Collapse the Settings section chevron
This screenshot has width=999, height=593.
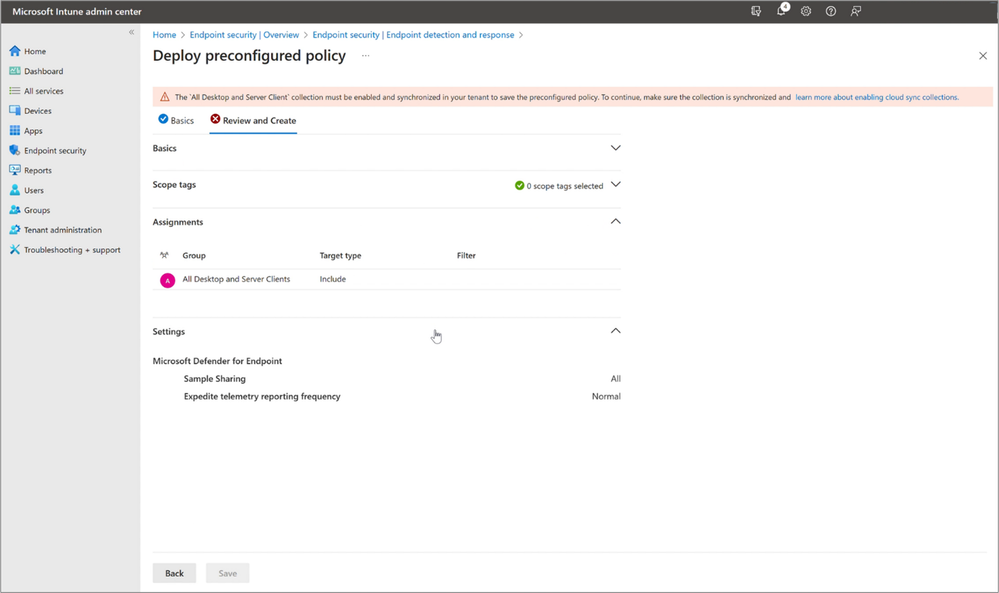pyautogui.click(x=615, y=331)
